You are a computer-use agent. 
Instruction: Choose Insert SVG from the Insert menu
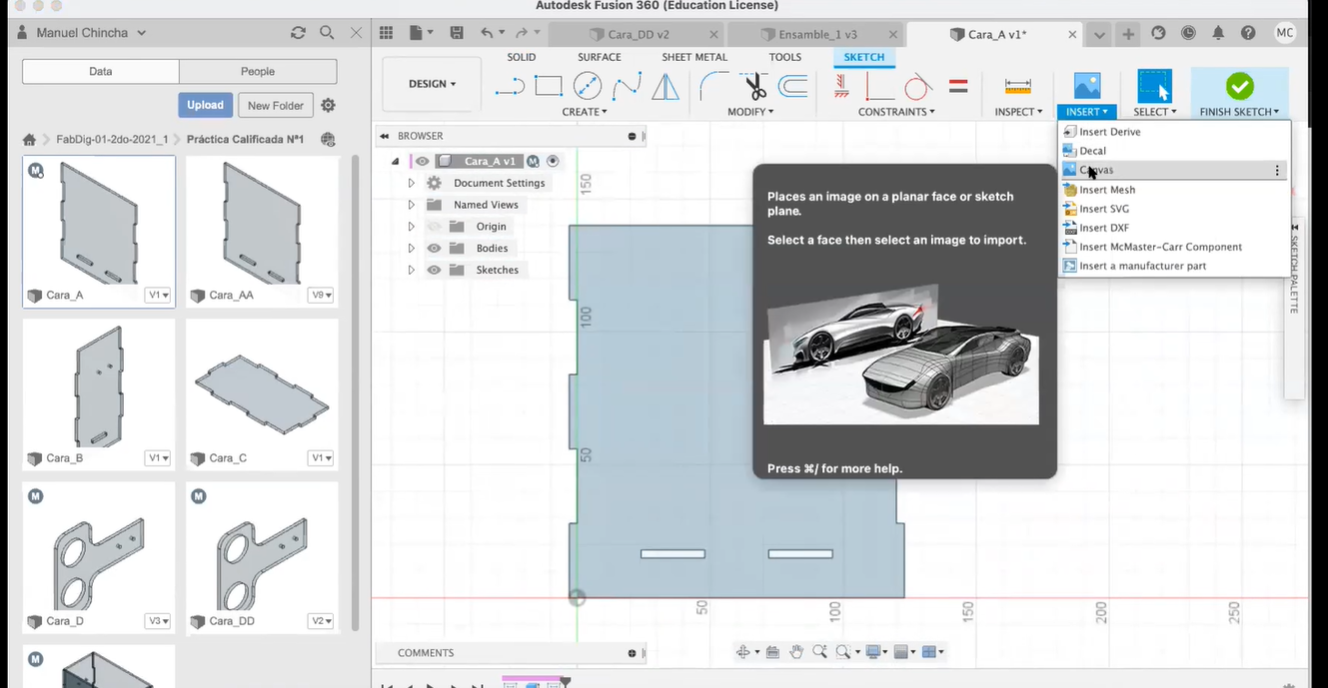pos(1104,209)
